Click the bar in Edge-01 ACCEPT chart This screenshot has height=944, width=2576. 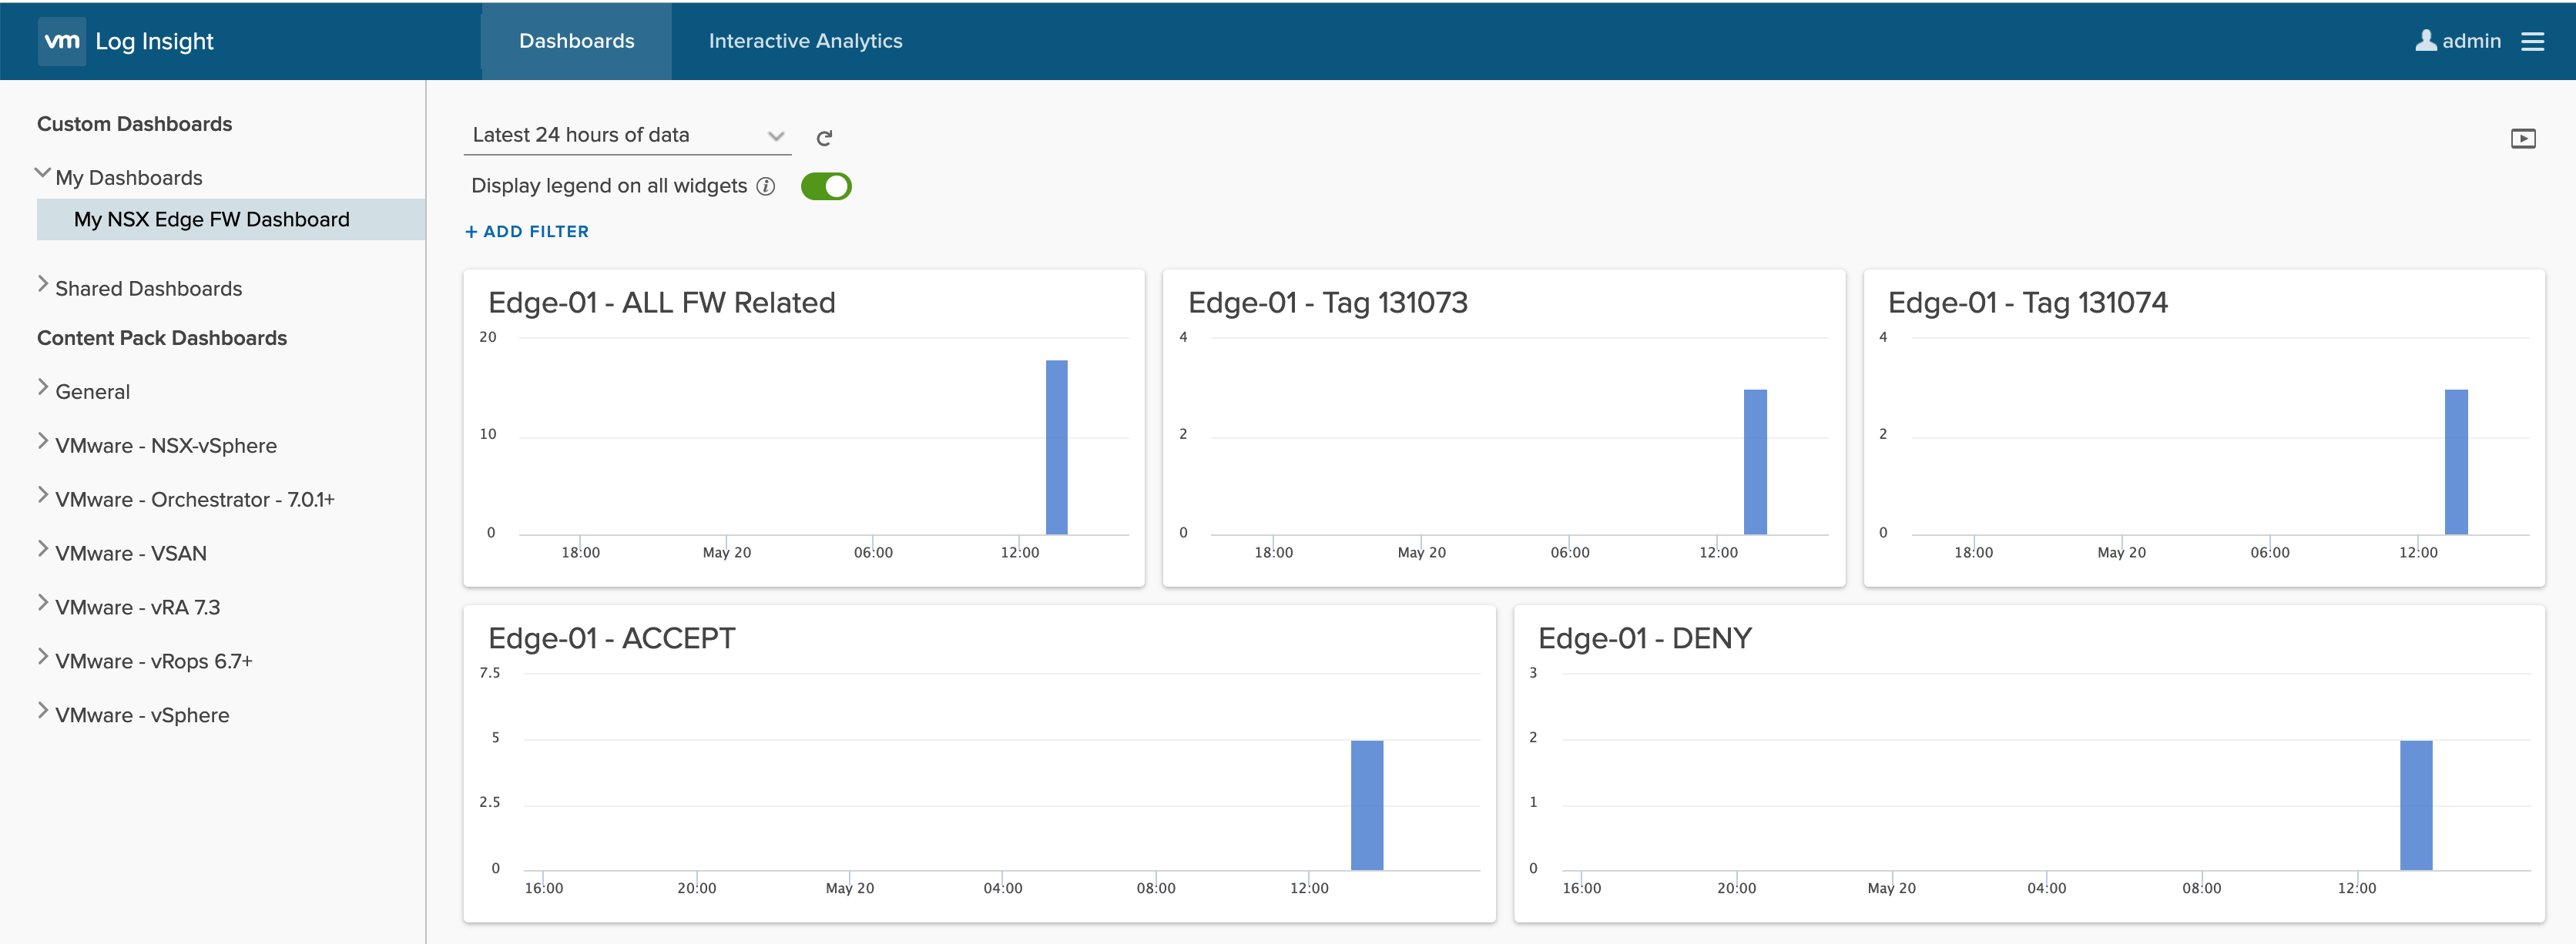pos(1366,805)
